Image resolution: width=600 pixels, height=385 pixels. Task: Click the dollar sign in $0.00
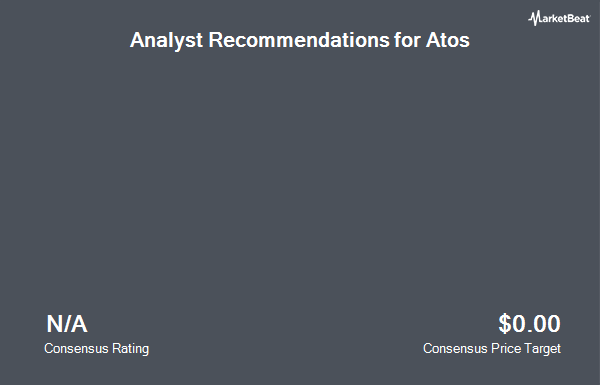(505, 324)
